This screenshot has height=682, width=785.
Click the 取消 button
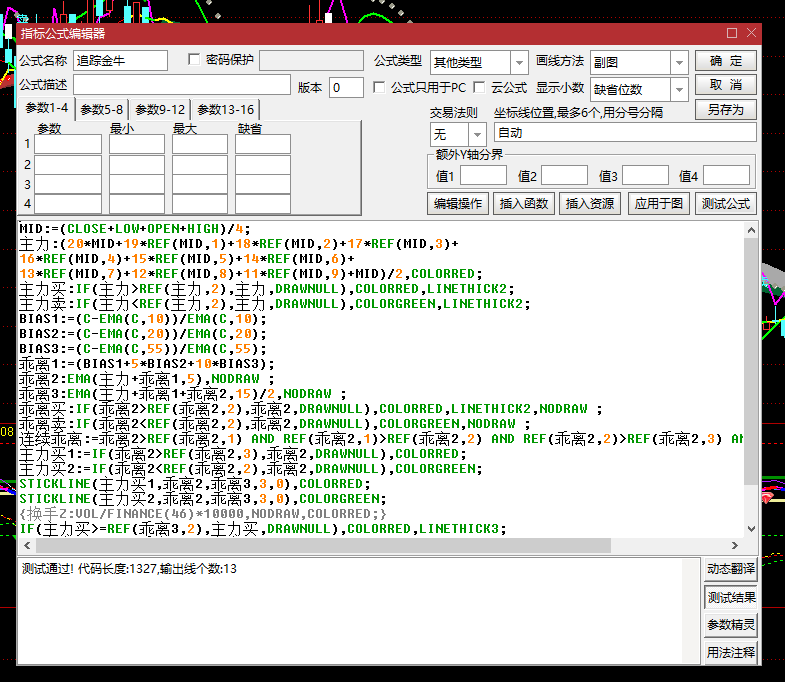(x=725, y=85)
